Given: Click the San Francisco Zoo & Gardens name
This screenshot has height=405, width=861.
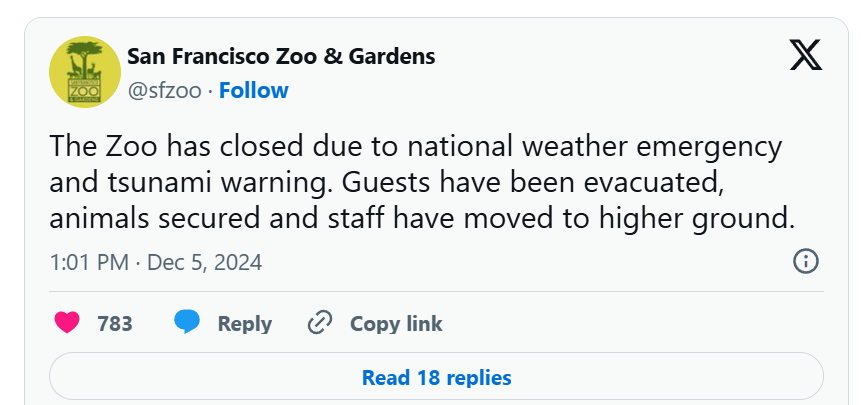Looking at the screenshot, I should pyautogui.click(x=281, y=56).
